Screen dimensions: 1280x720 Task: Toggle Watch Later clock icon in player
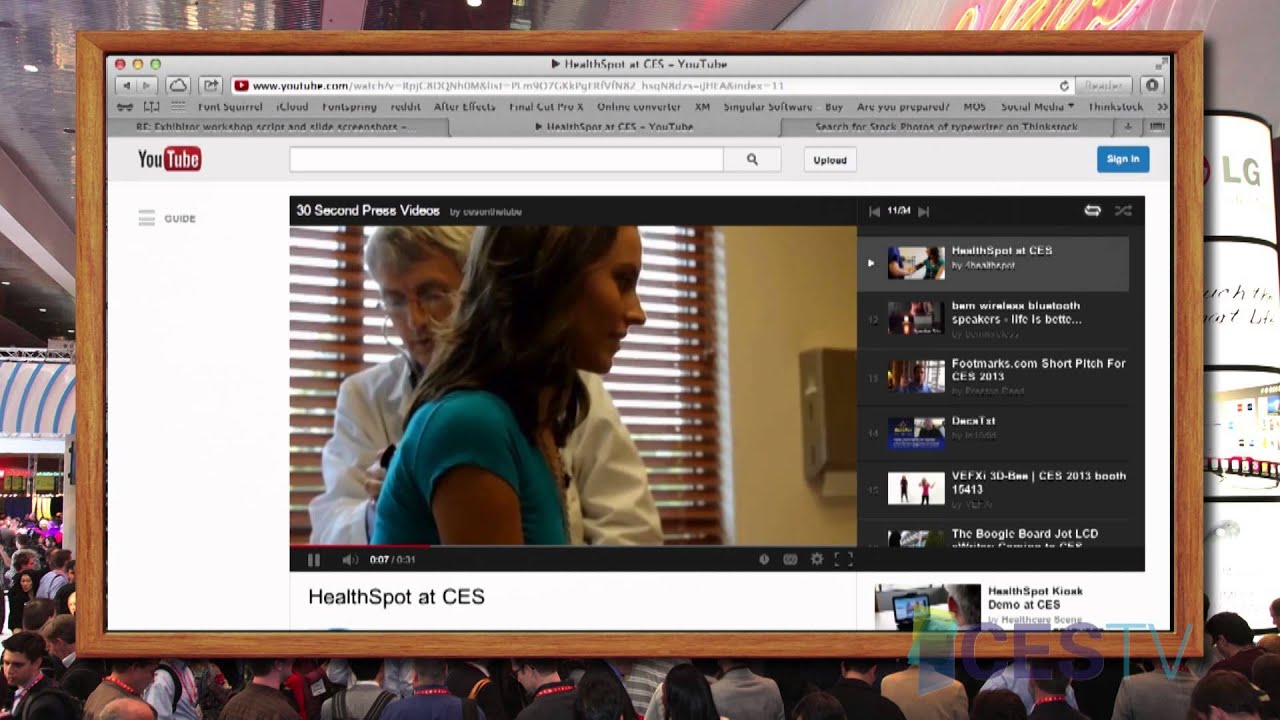[x=764, y=560]
